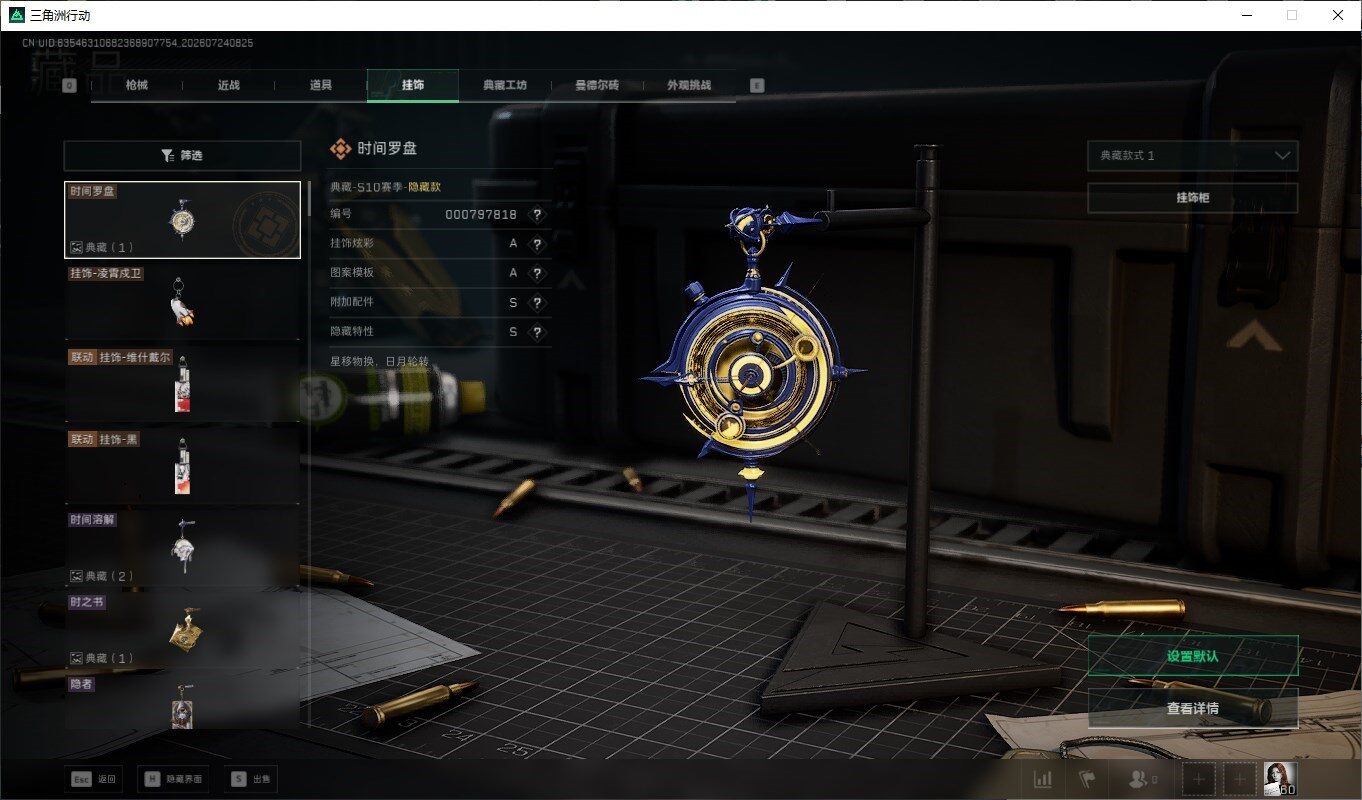The height and width of the screenshot is (800, 1362).
Task: Select the 挂饰 tab
Action: click(x=413, y=85)
